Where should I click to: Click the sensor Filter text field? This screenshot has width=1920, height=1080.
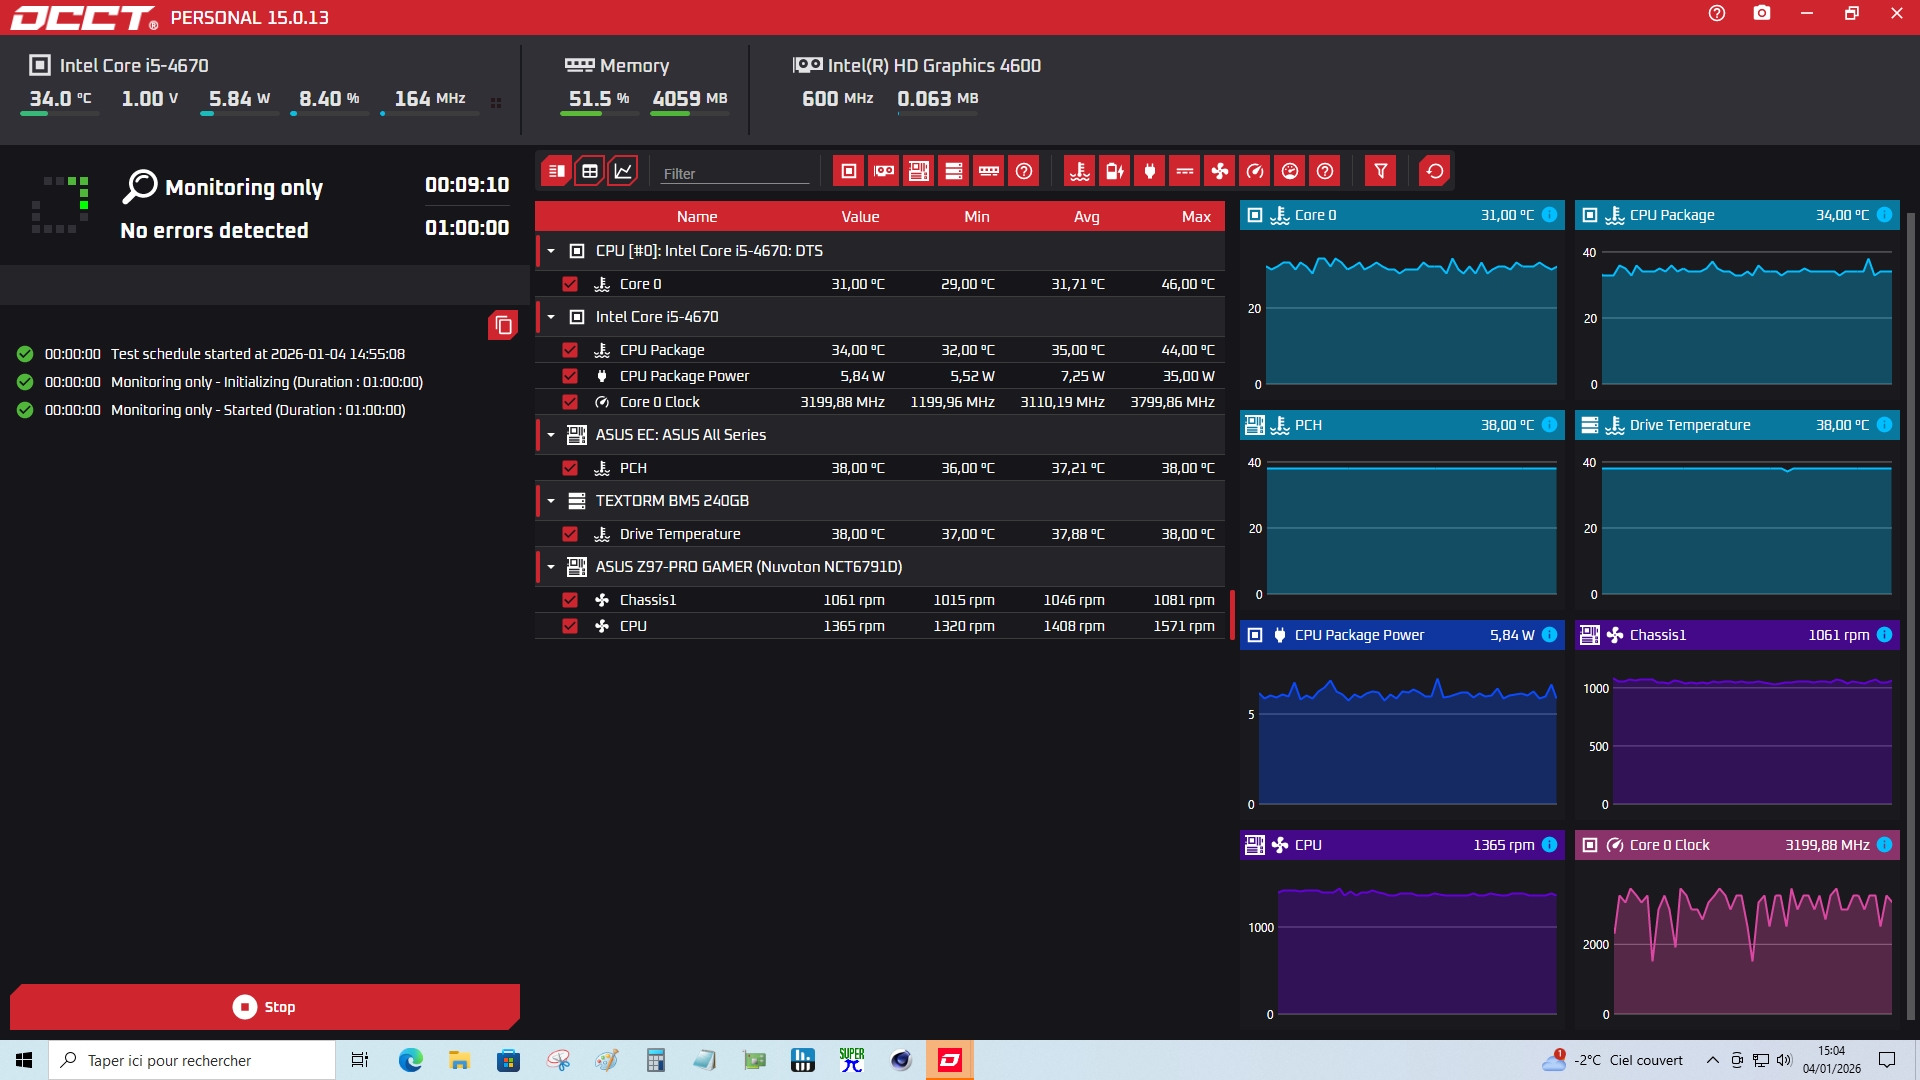(734, 173)
